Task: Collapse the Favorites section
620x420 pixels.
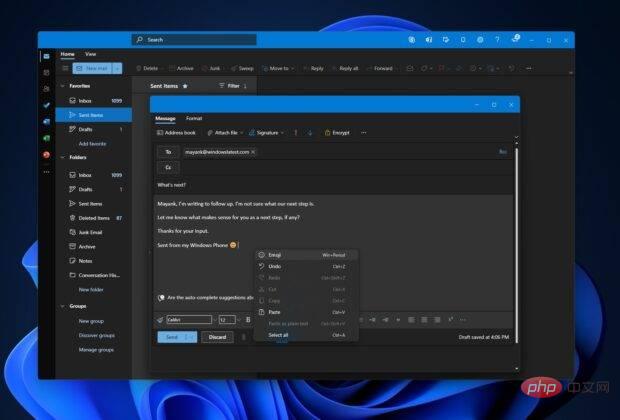Action: [65, 86]
